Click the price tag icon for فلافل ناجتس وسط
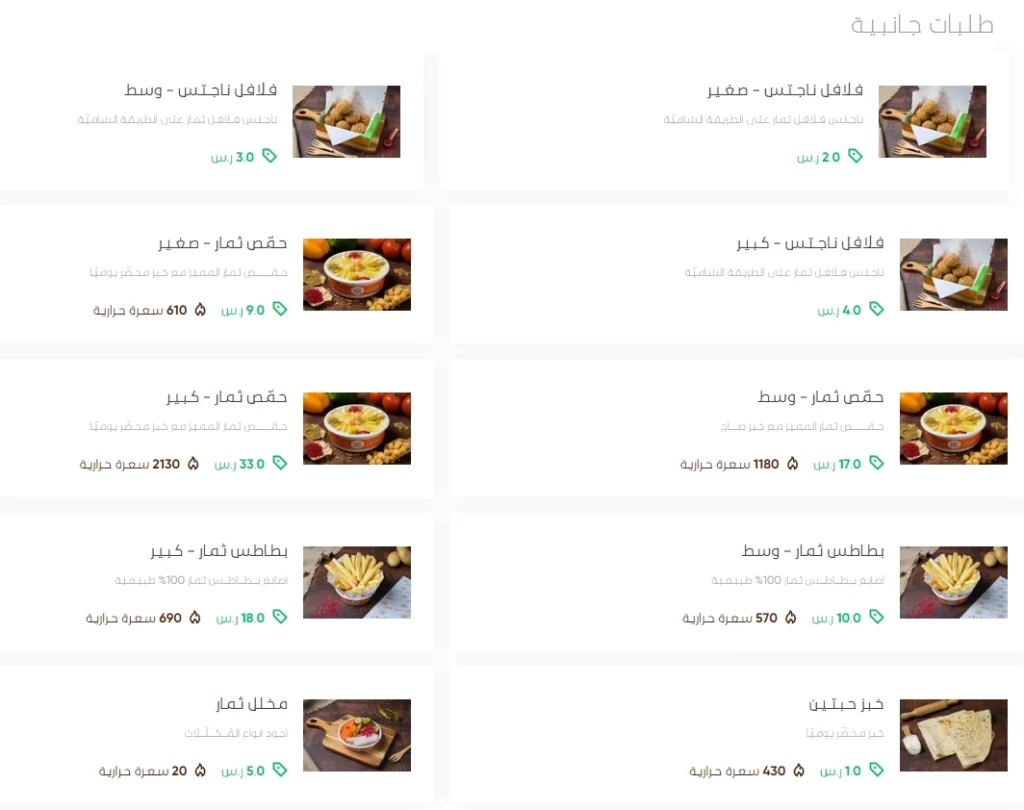 click(x=269, y=155)
